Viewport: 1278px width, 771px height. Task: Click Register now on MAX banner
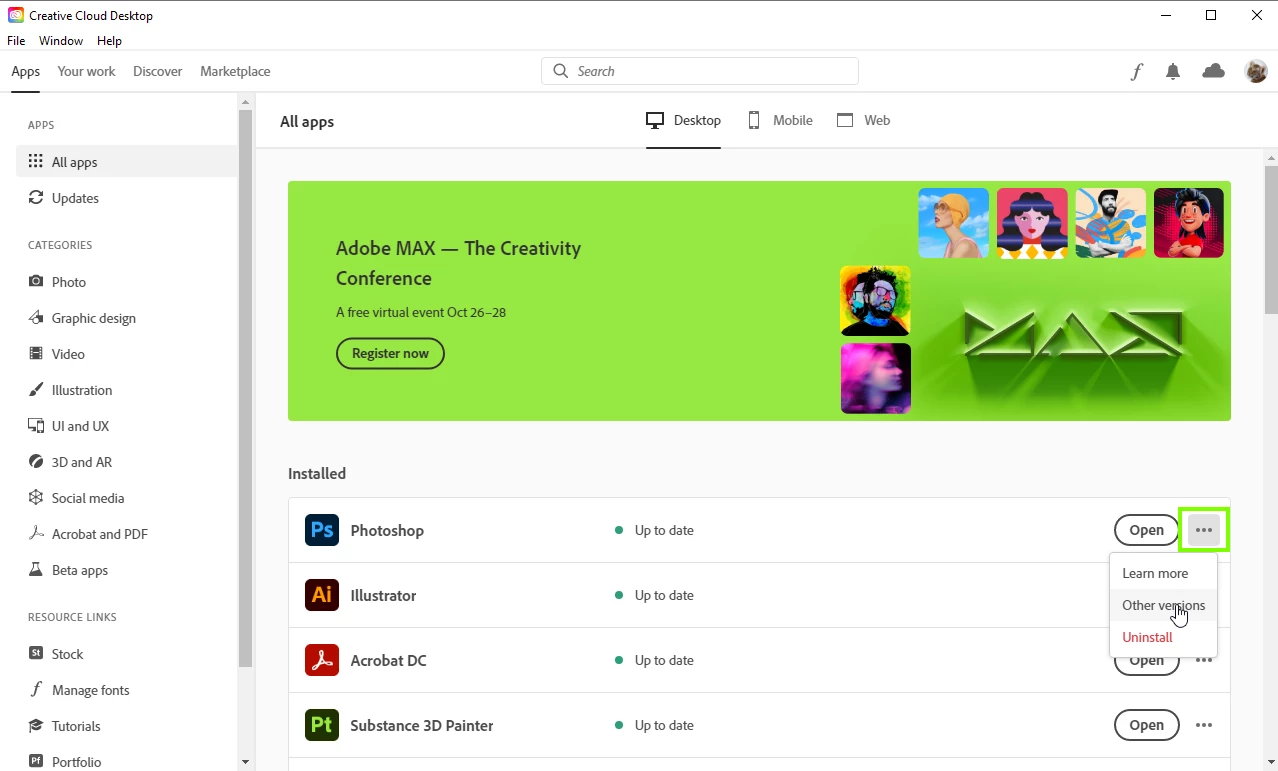coord(390,353)
